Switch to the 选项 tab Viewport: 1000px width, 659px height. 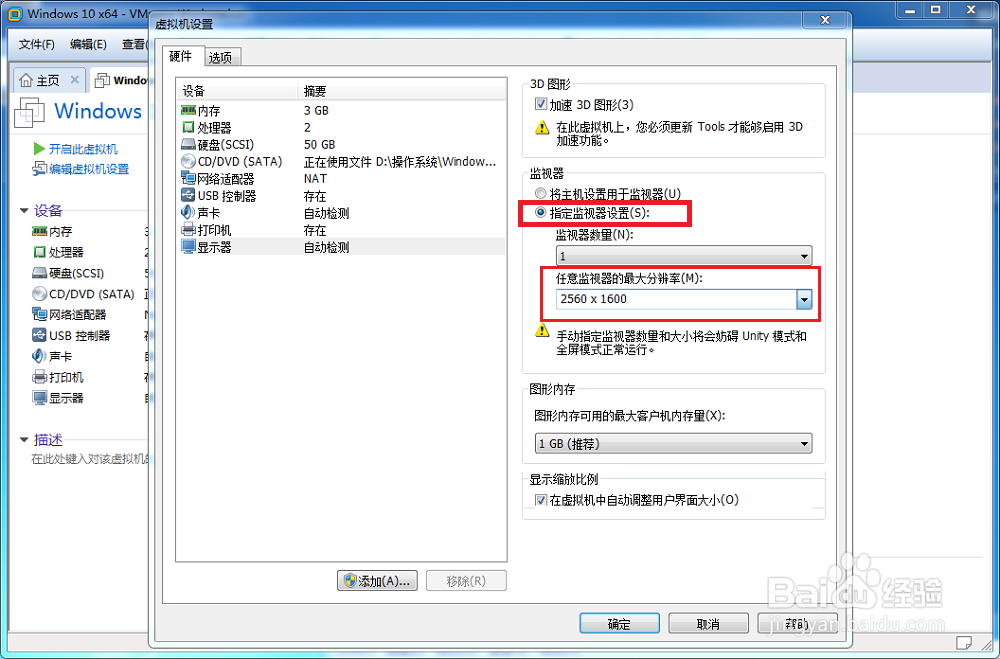[x=221, y=57]
